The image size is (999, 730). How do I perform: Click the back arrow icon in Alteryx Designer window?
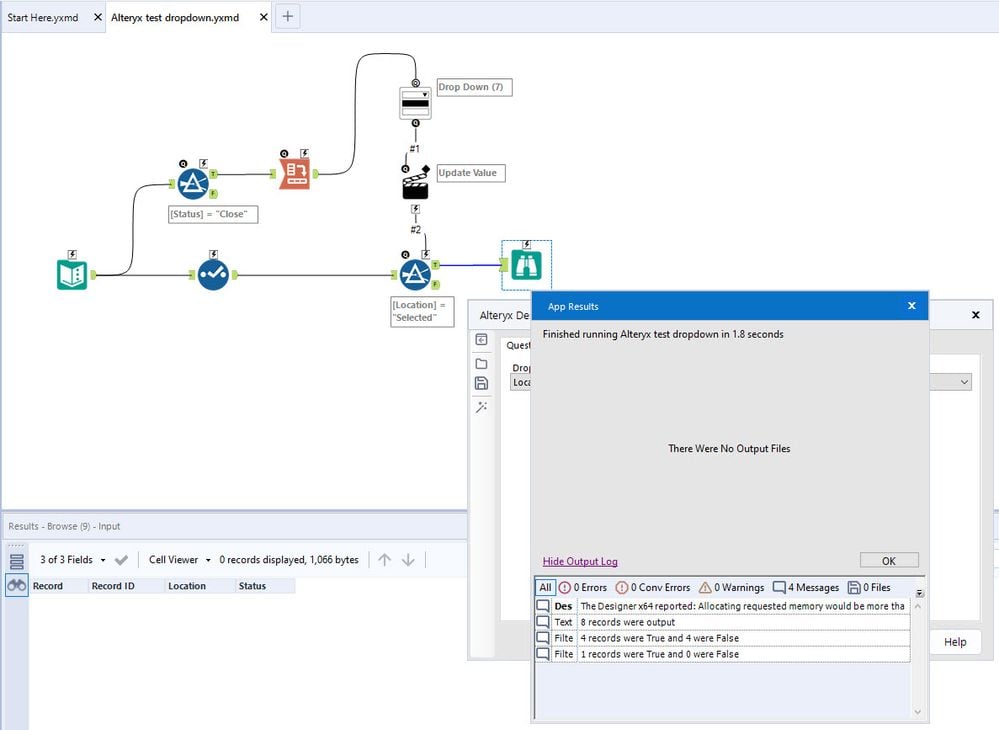[x=482, y=340]
